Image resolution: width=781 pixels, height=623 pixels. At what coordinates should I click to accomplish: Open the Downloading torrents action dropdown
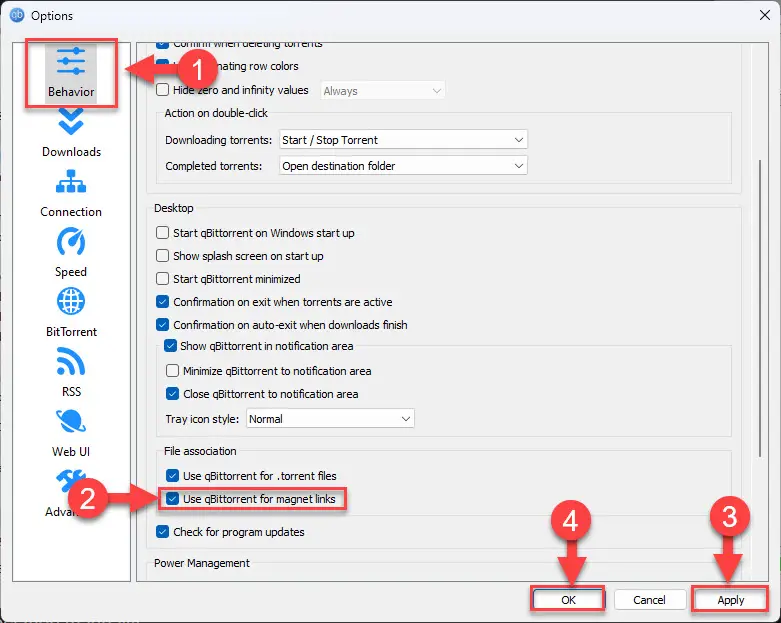pyautogui.click(x=403, y=140)
